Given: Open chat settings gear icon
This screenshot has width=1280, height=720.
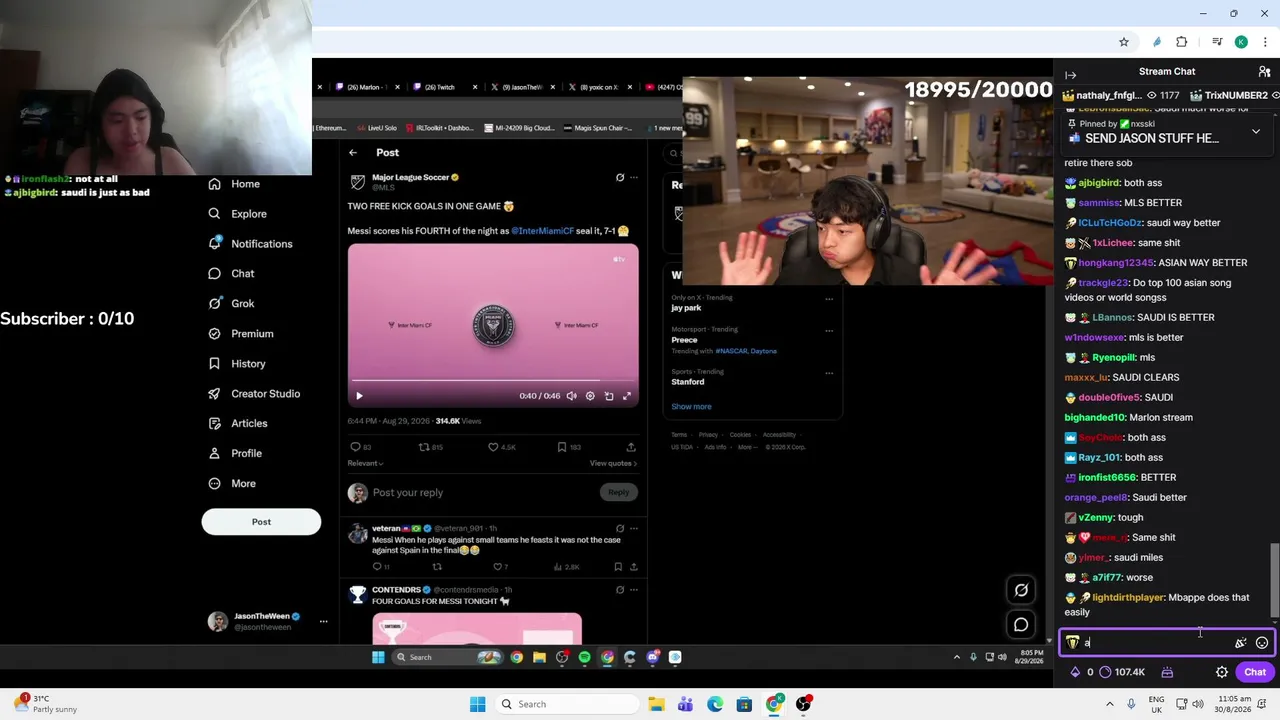Looking at the screenshot, I should click(x=1222, y=672).
